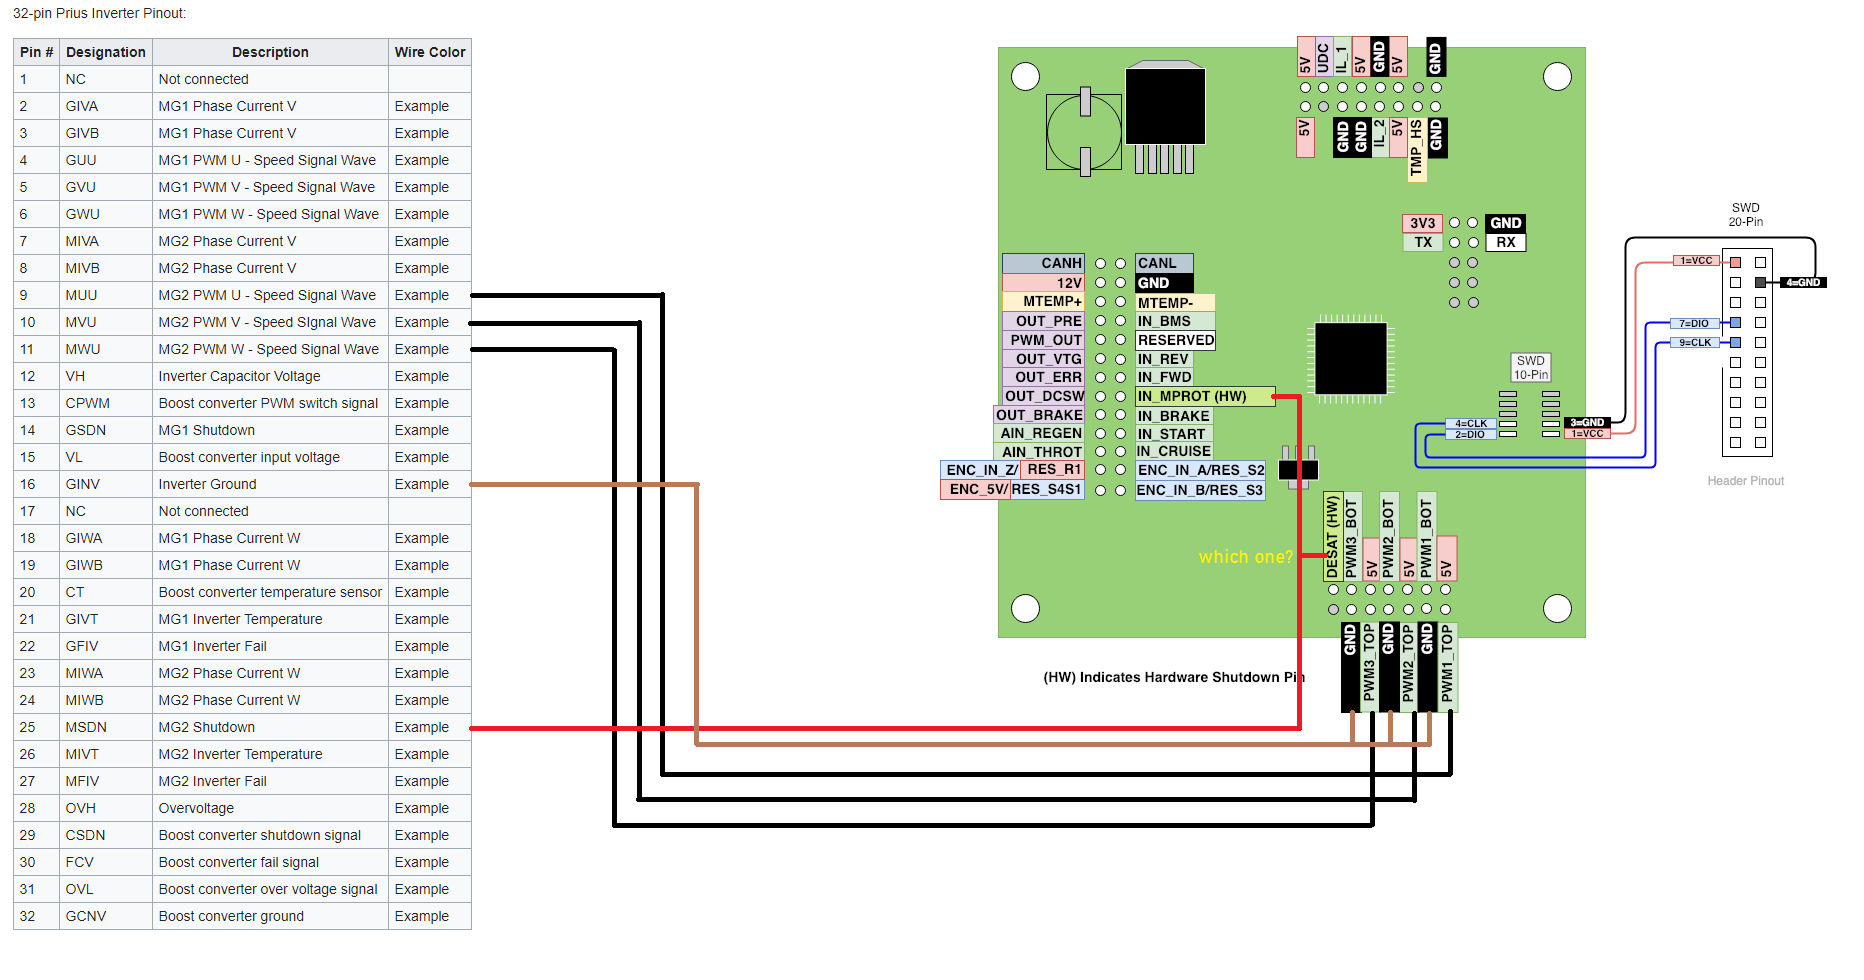
Task: Select the "Designation" column header
Action: tap(106, 52)
